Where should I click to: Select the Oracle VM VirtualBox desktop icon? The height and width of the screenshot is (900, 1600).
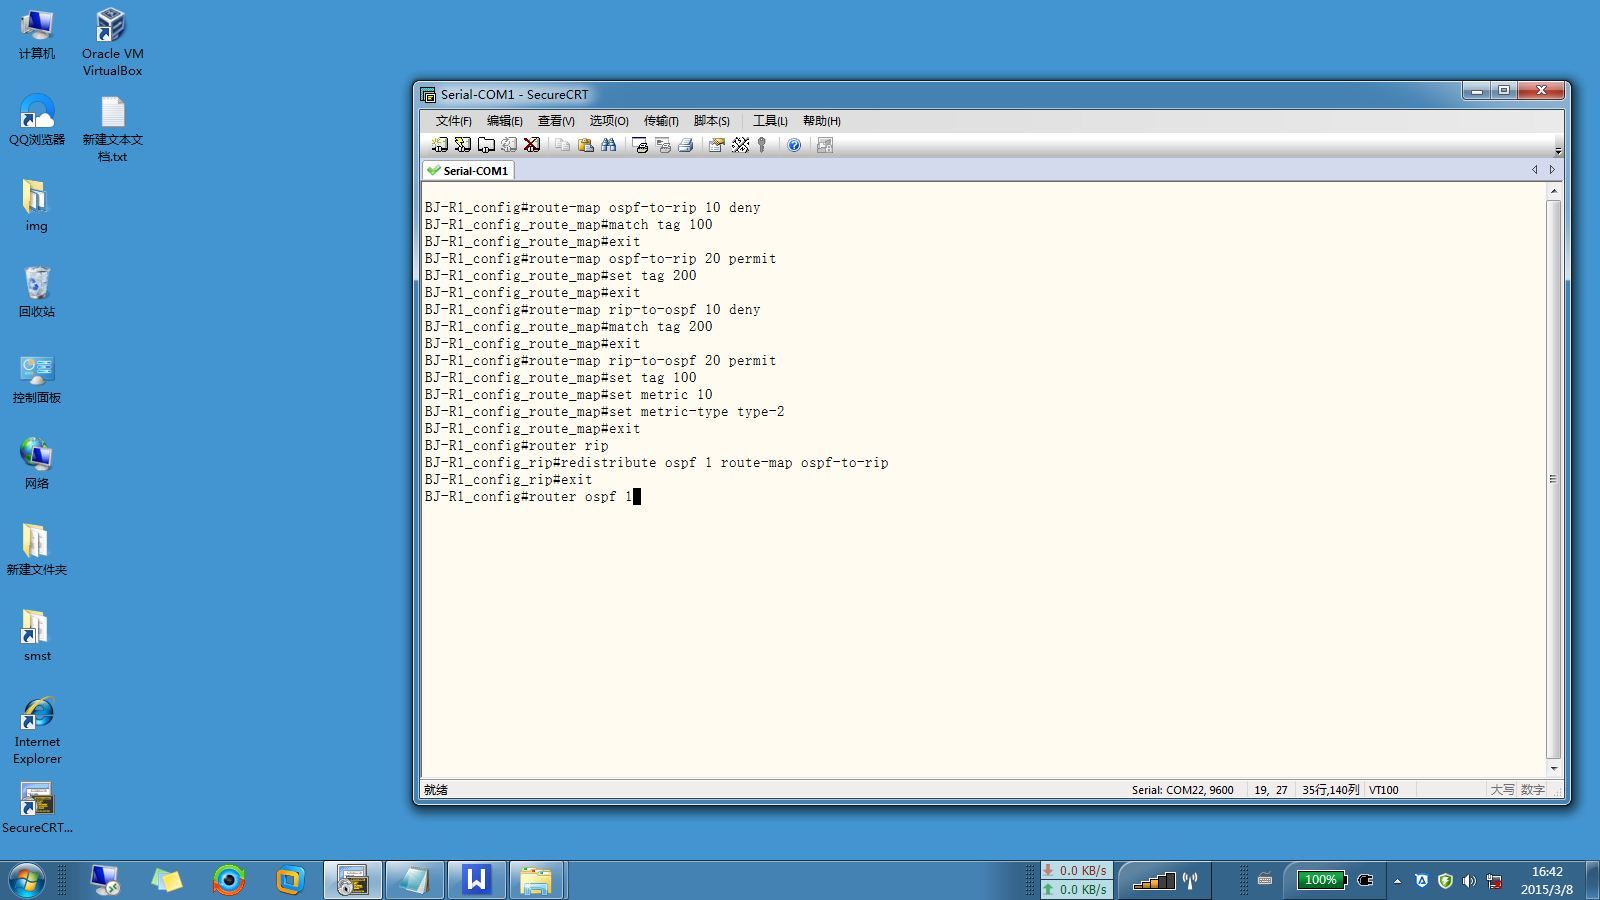(x=112, y=41)
